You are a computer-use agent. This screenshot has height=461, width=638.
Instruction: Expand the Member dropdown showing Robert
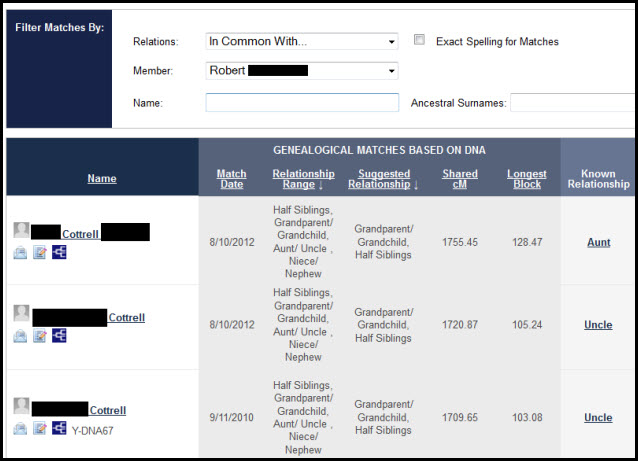coord(301,71)
